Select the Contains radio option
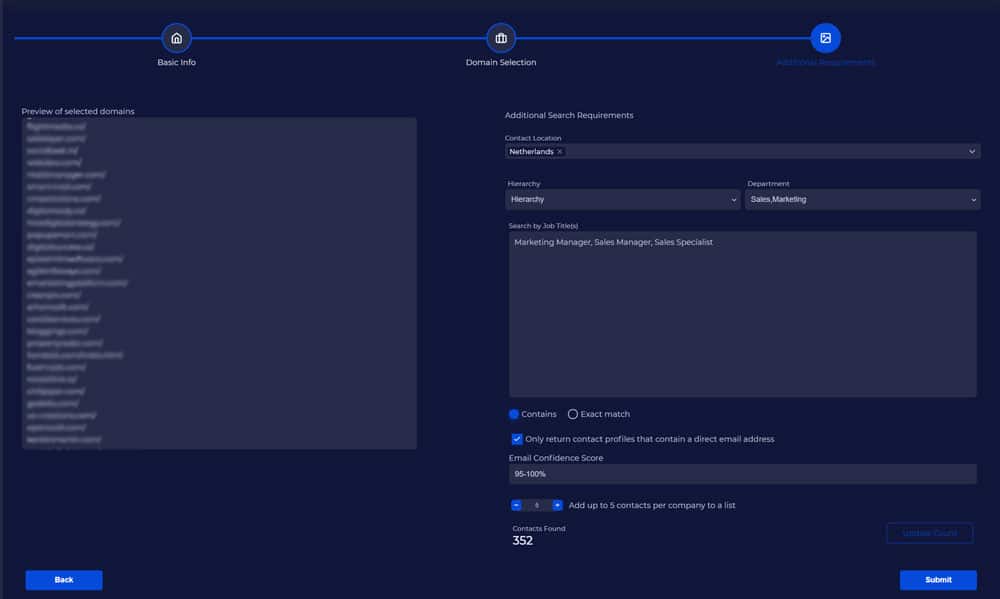This screenshot has height=599, width=1000. [x=514, y=414]
